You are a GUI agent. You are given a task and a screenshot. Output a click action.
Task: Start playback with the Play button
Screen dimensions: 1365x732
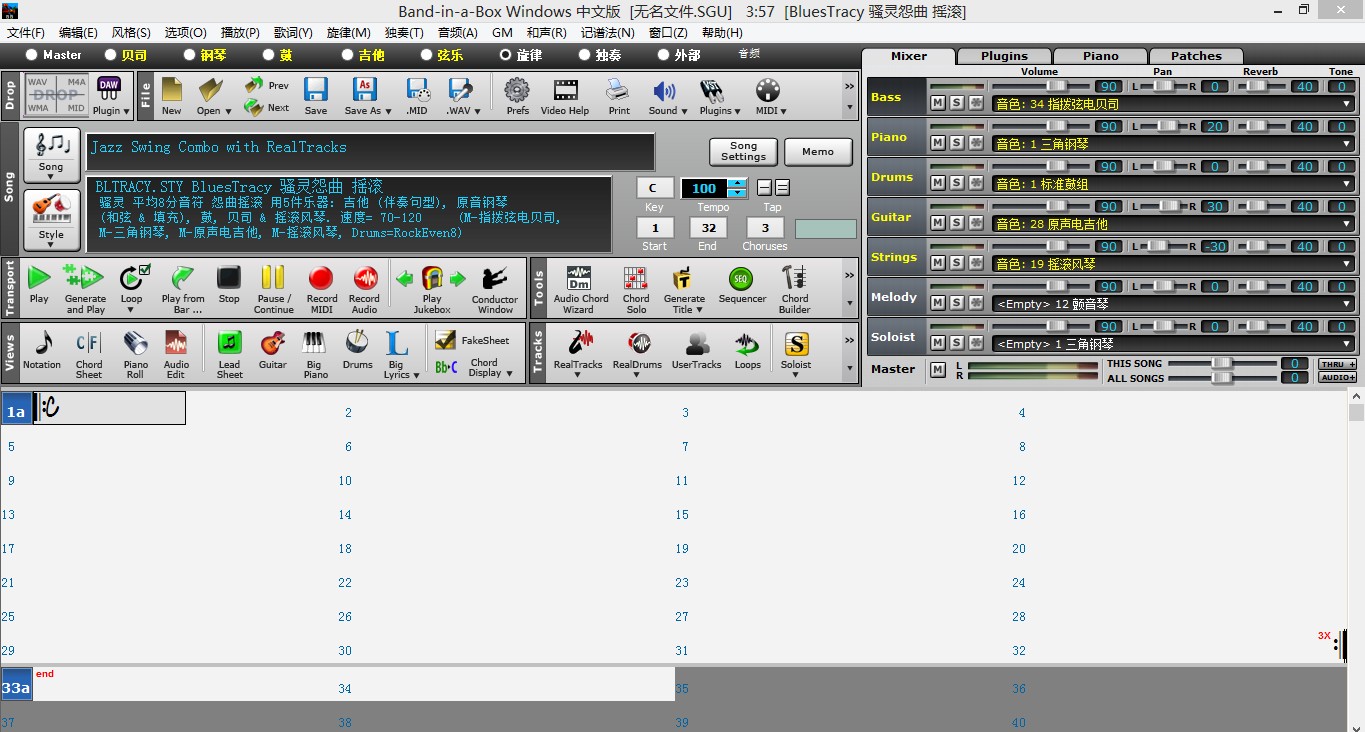[39, 286]
